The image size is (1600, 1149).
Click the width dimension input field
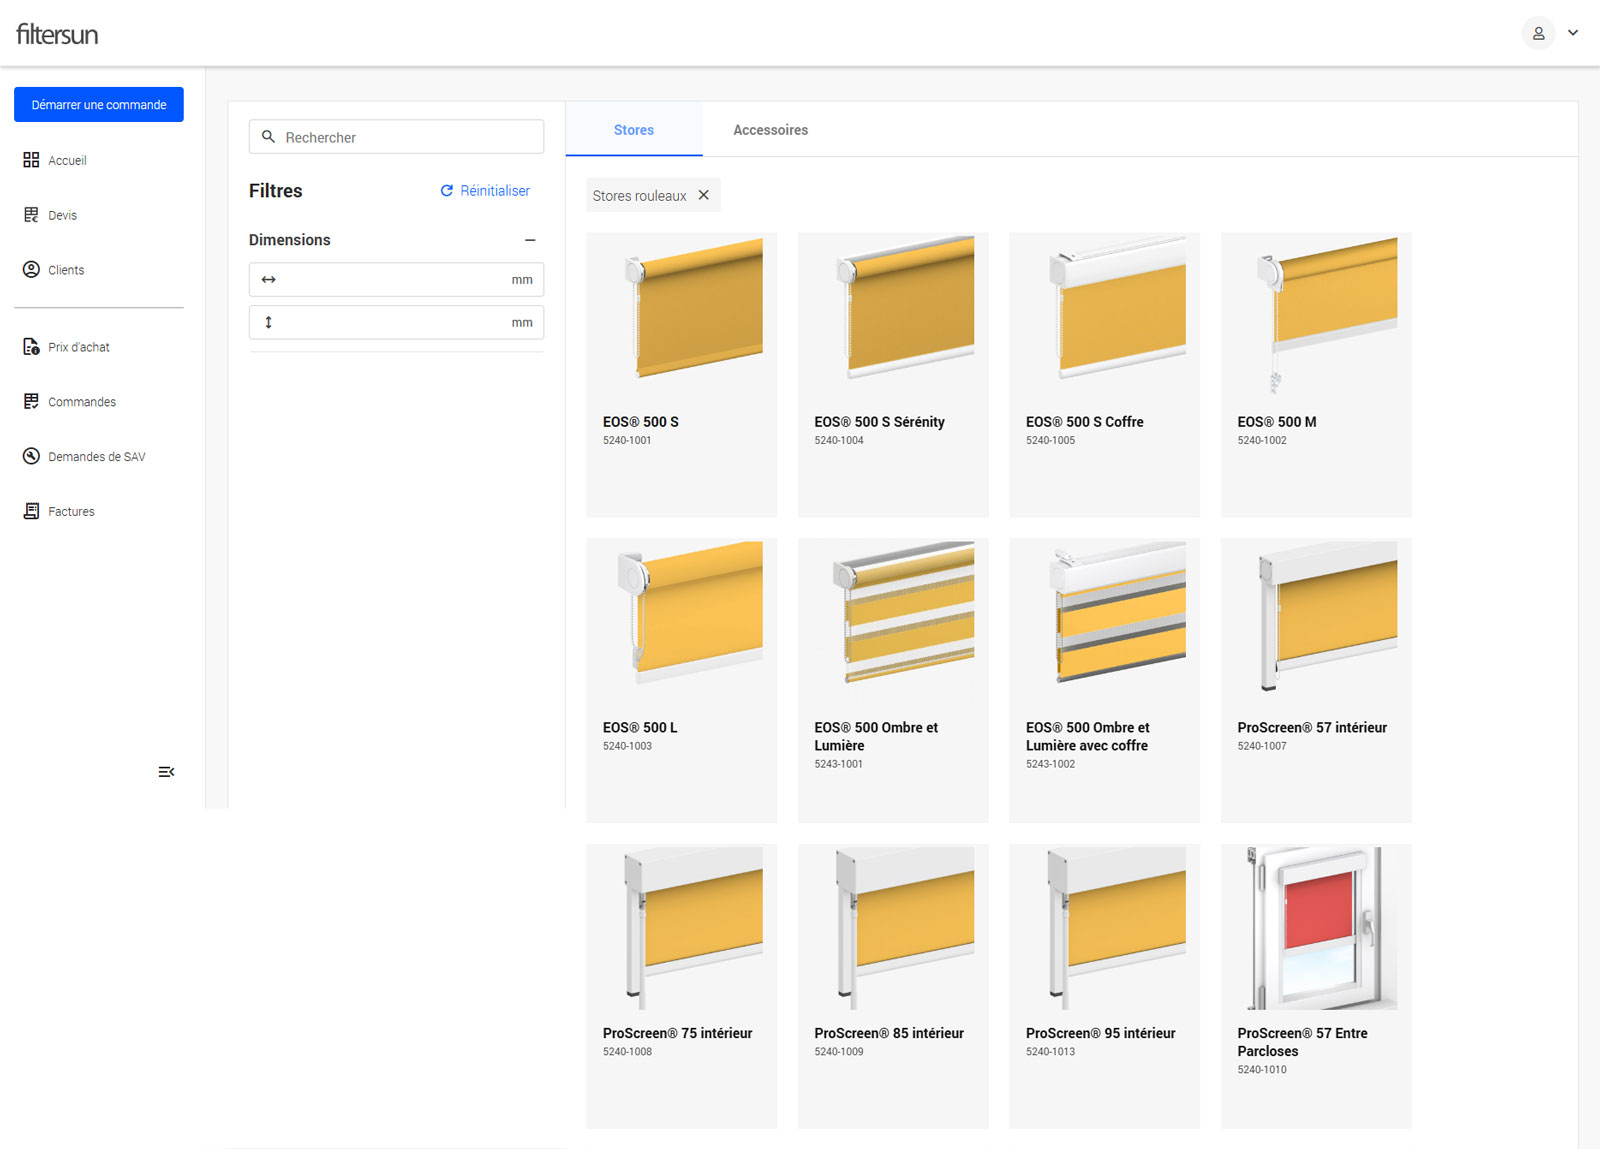(395, 280)
